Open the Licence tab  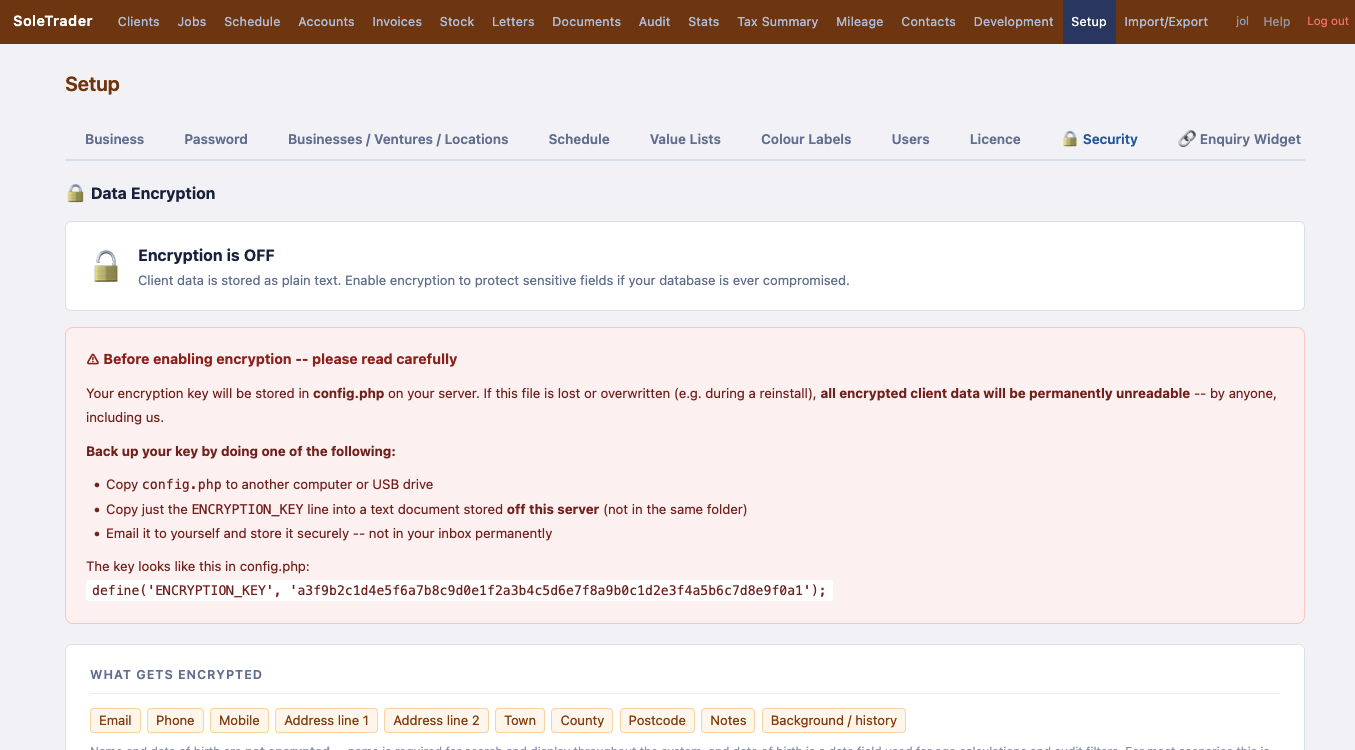pyautogui.click(x=995, y=139)
